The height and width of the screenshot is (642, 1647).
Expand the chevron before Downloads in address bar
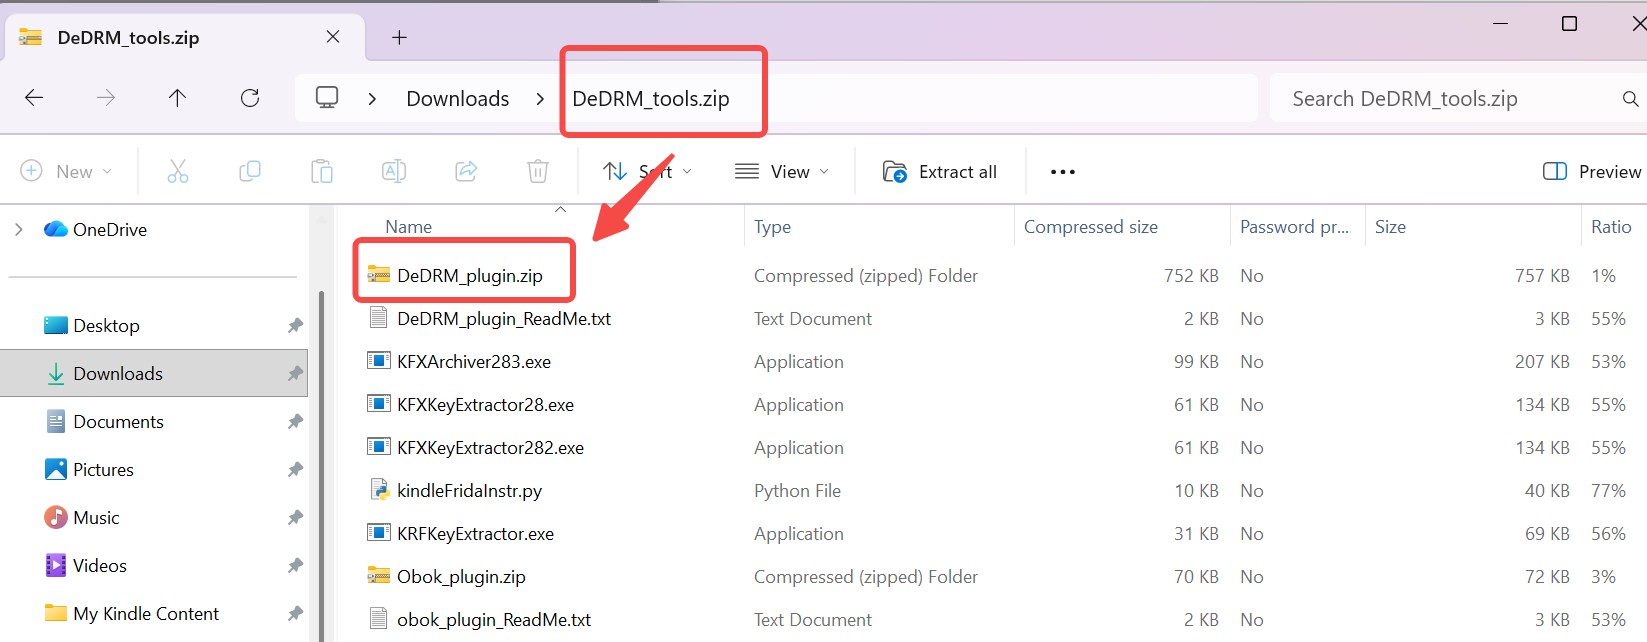tap(373, 99)
